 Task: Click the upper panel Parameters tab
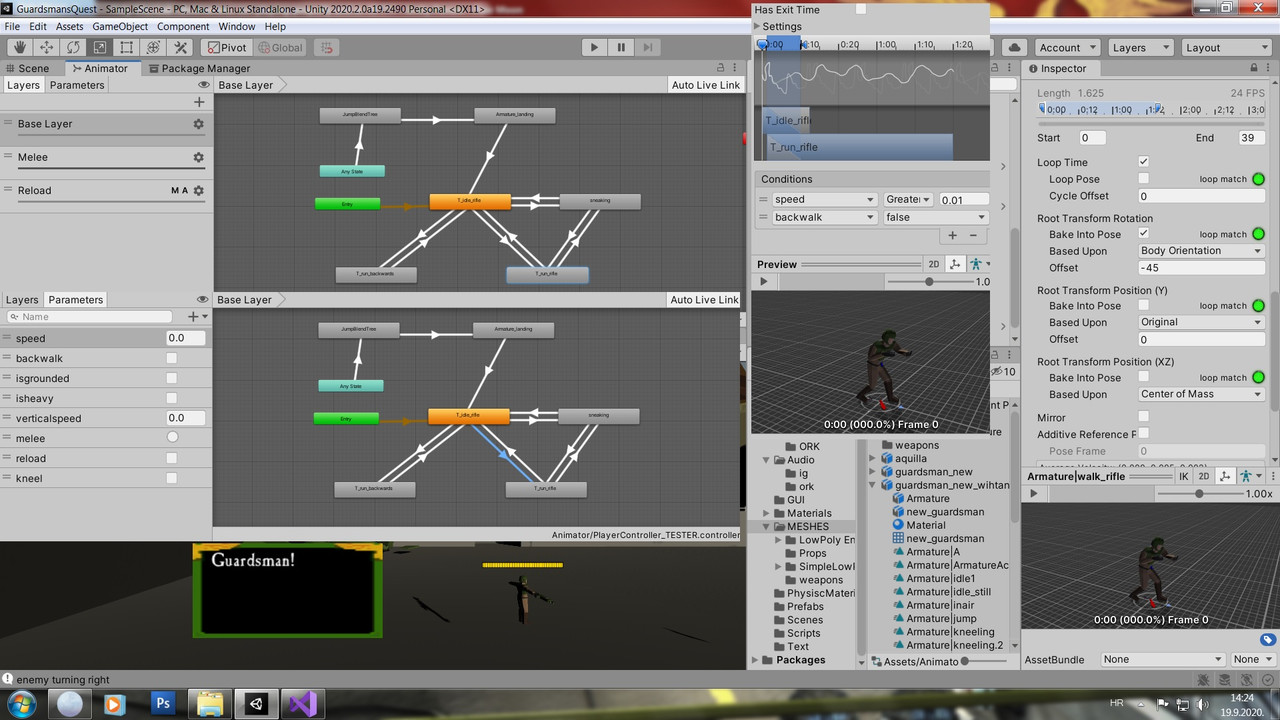coord(77,85)
